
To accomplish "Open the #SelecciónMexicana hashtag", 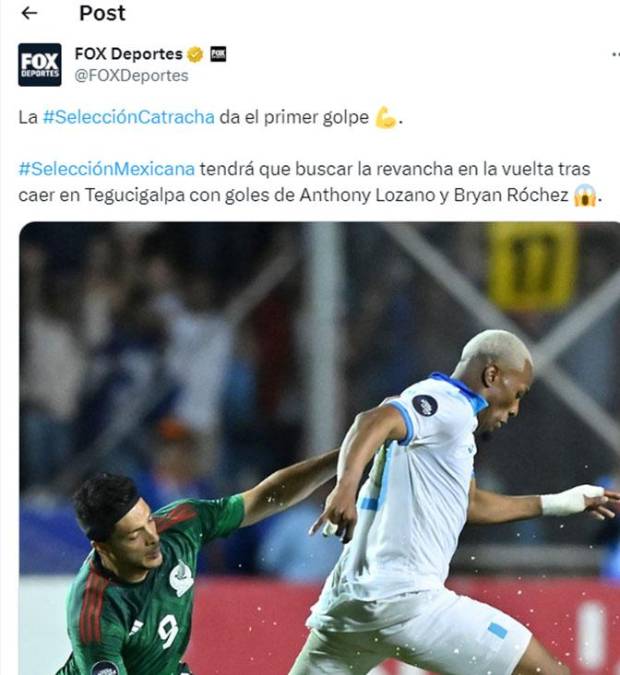I will point(107,169).
